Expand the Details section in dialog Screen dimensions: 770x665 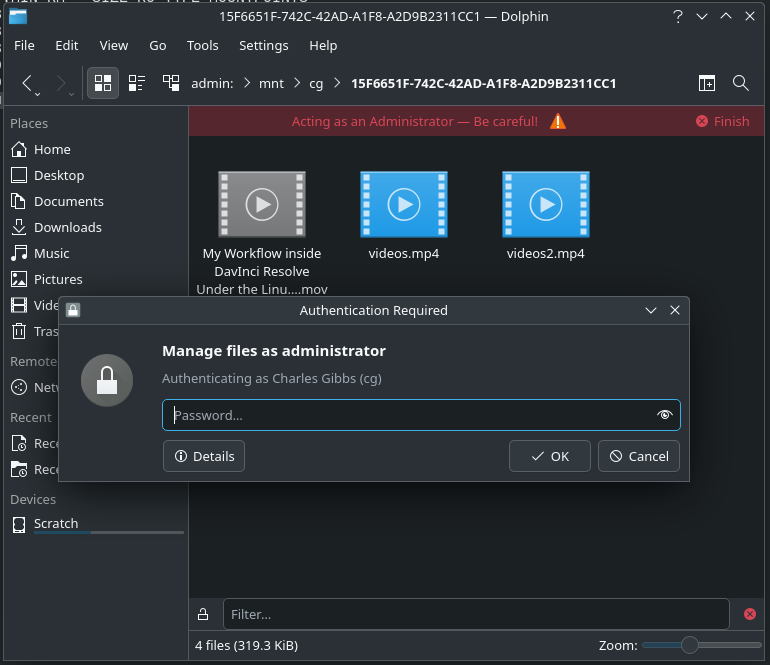click(x=204, y=456)
